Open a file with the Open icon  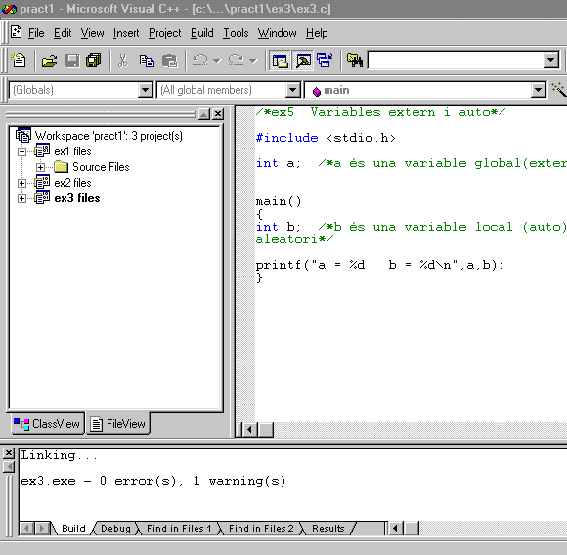coord(50,60)
